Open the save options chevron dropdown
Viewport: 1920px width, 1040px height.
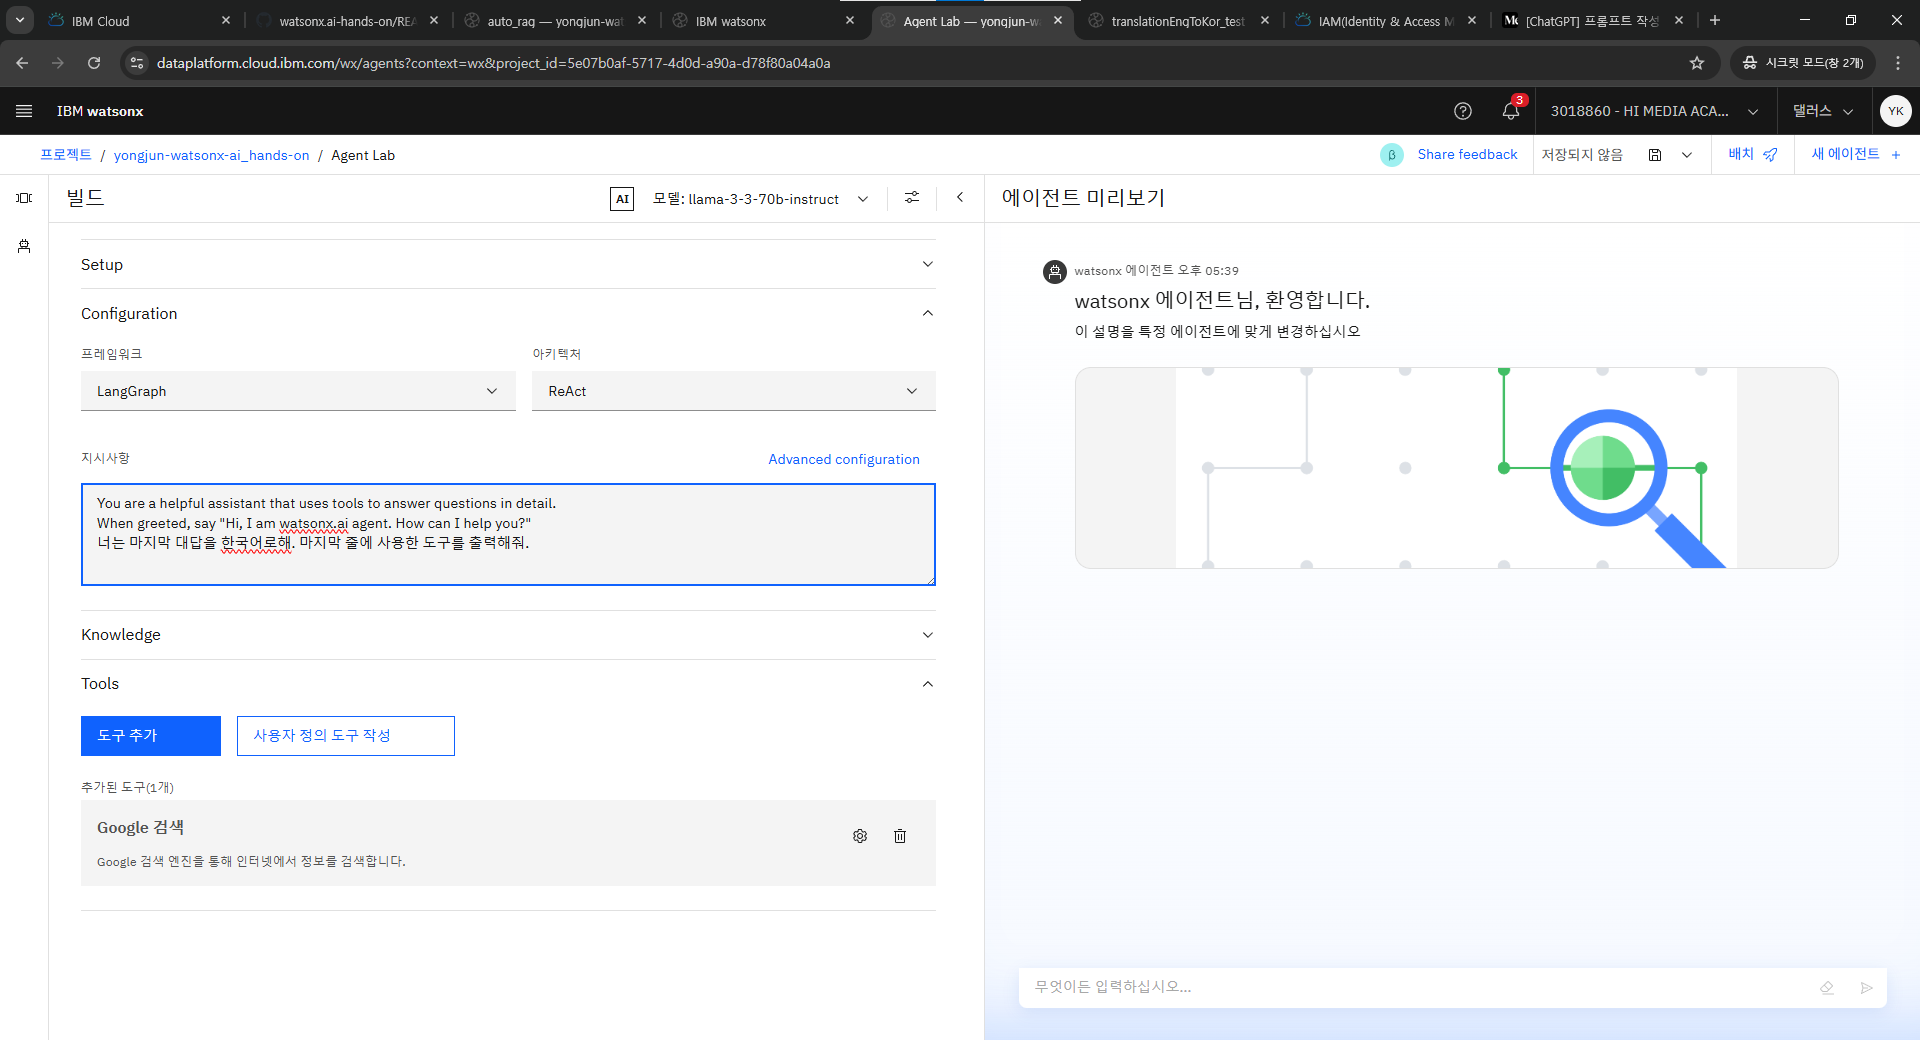[1687, 155]
